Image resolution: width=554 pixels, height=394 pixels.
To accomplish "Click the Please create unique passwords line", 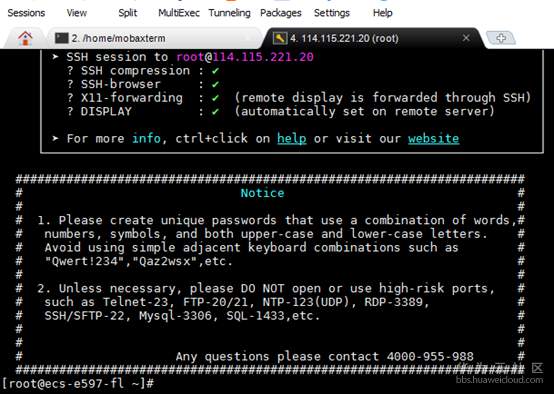I will [277, 220].
